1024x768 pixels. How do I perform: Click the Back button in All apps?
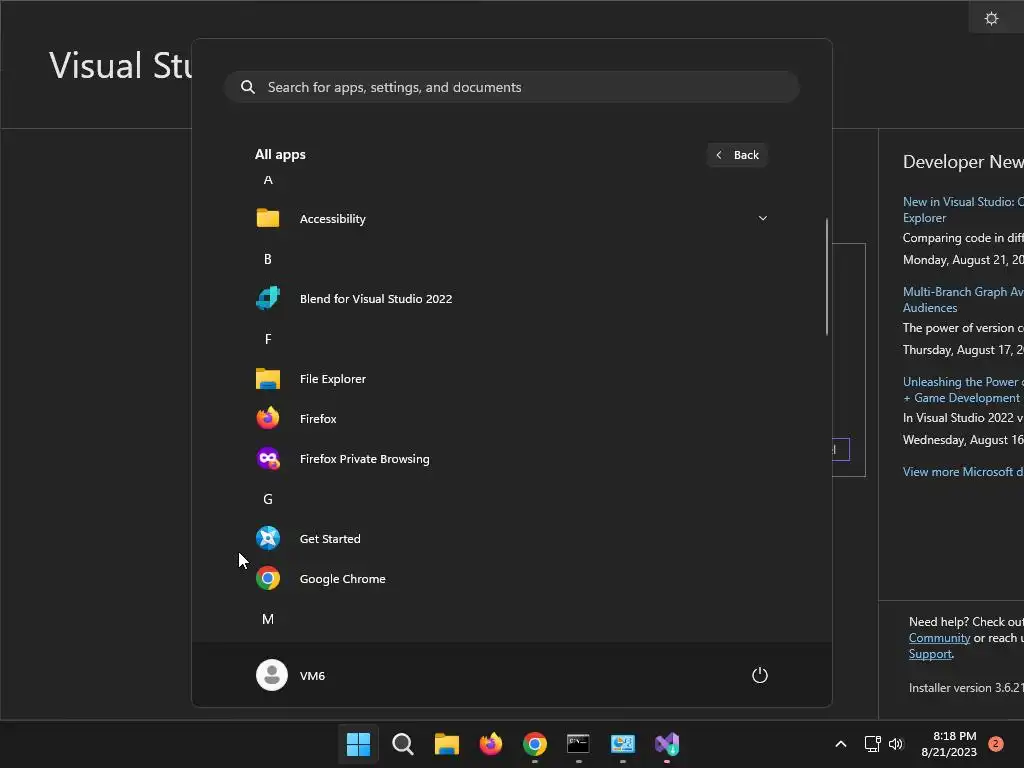[x=737, y=155]
